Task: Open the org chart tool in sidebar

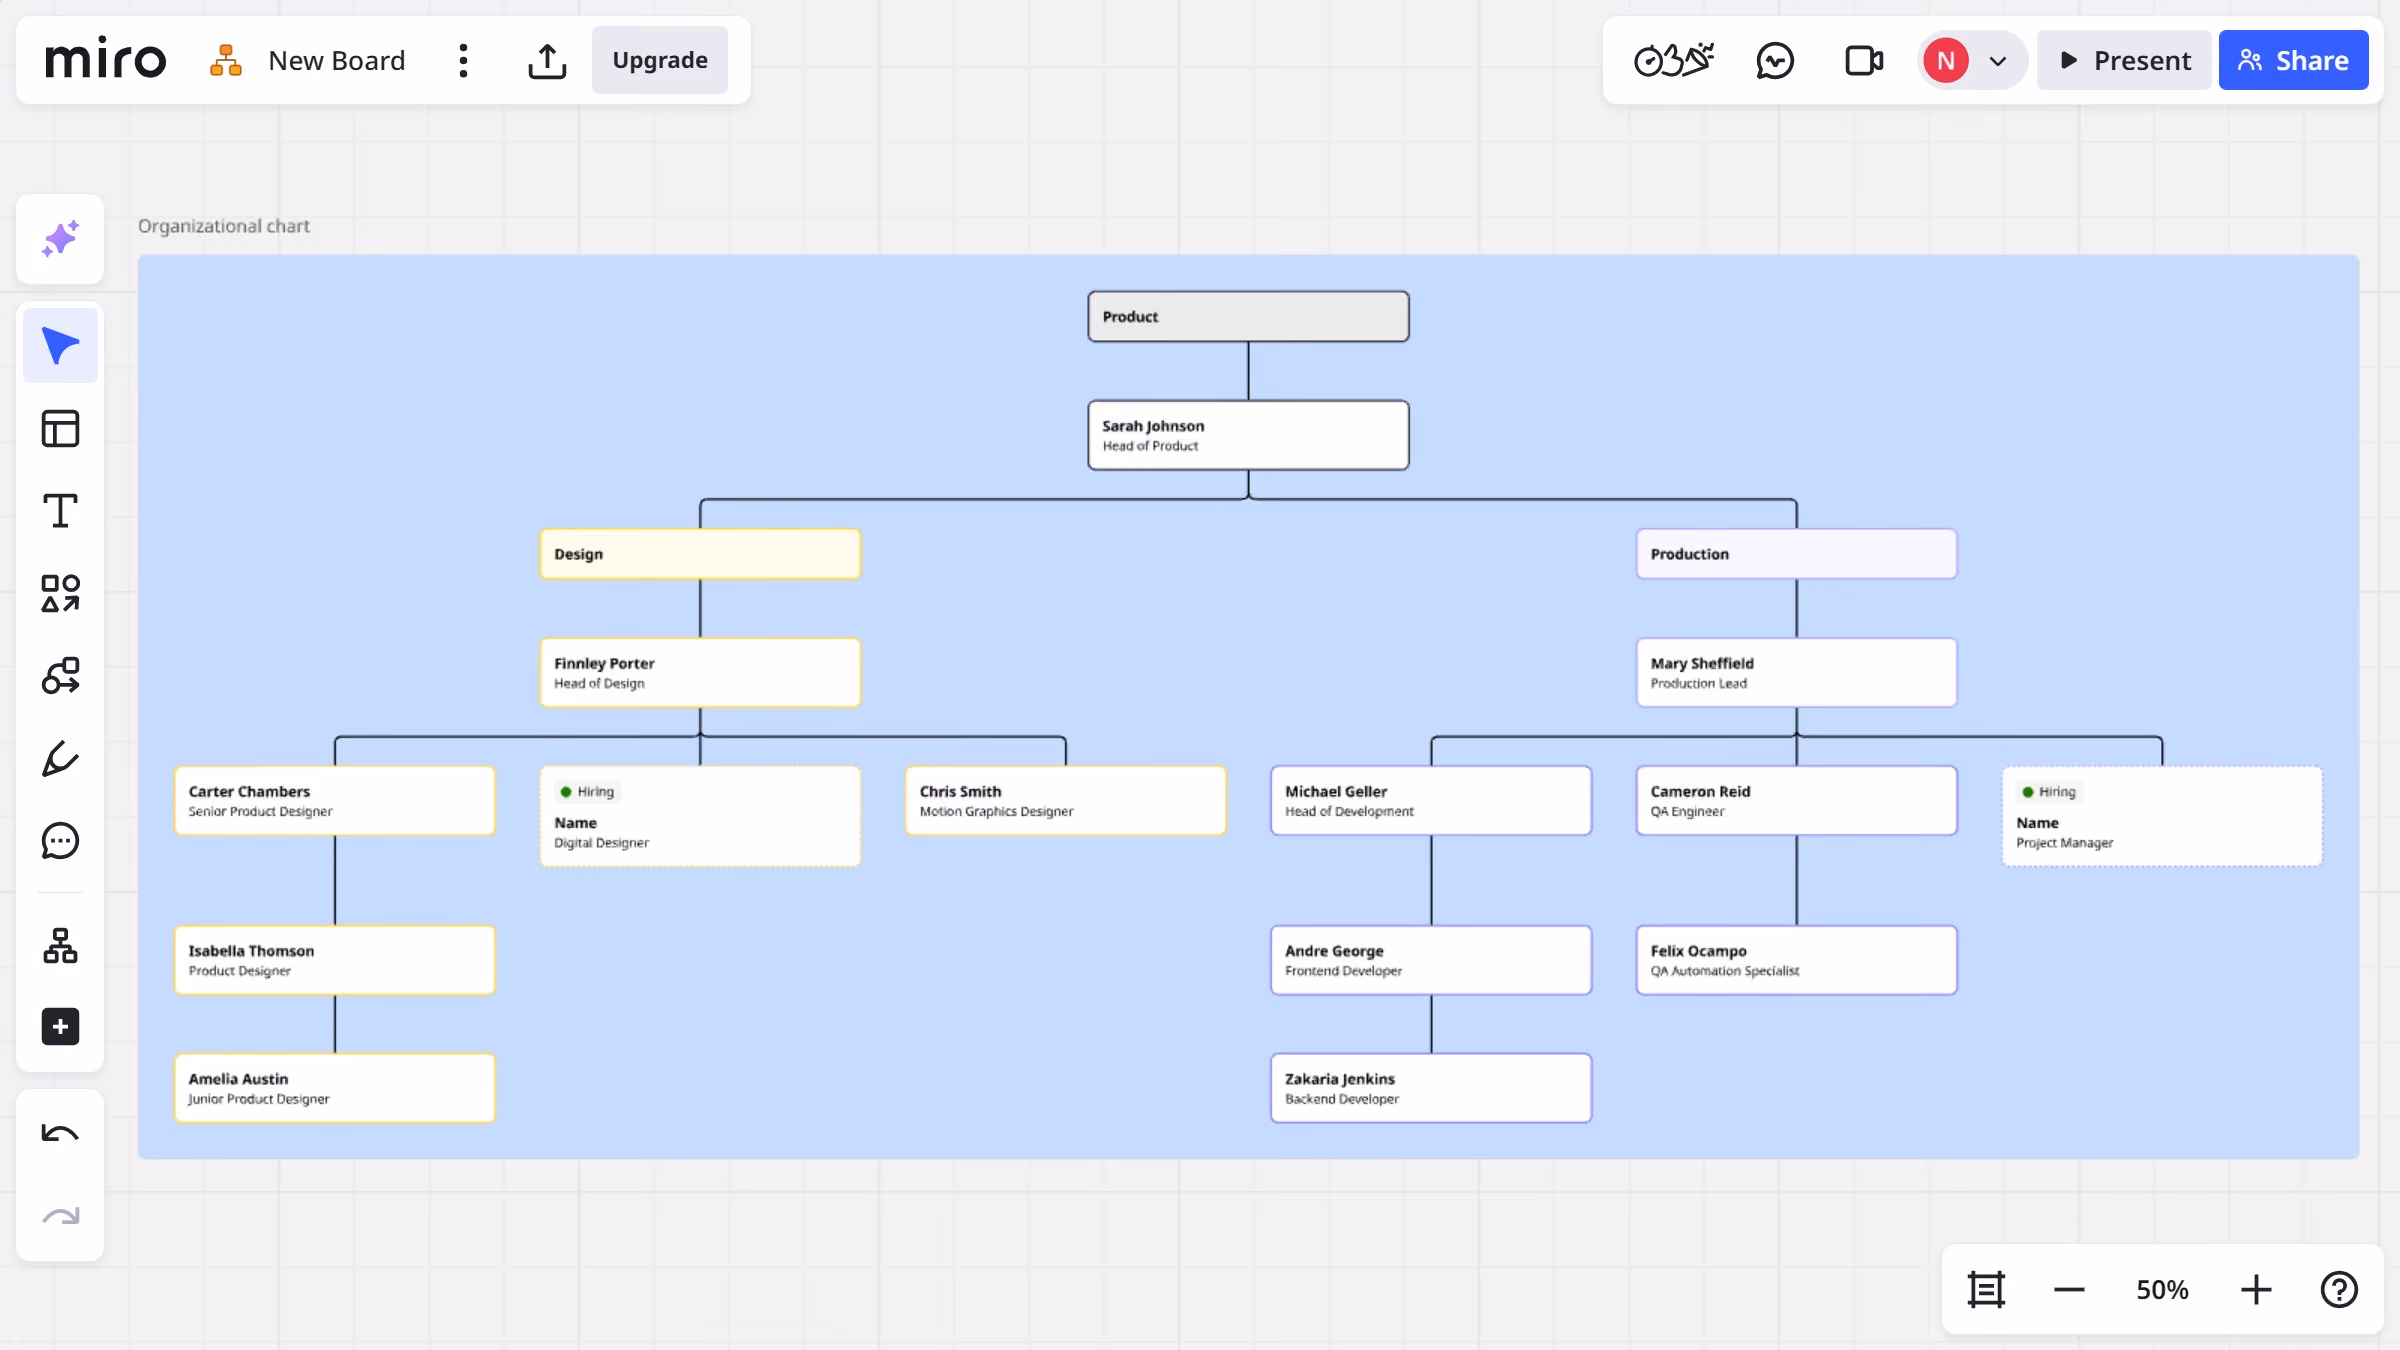Action: coord(60,945)
